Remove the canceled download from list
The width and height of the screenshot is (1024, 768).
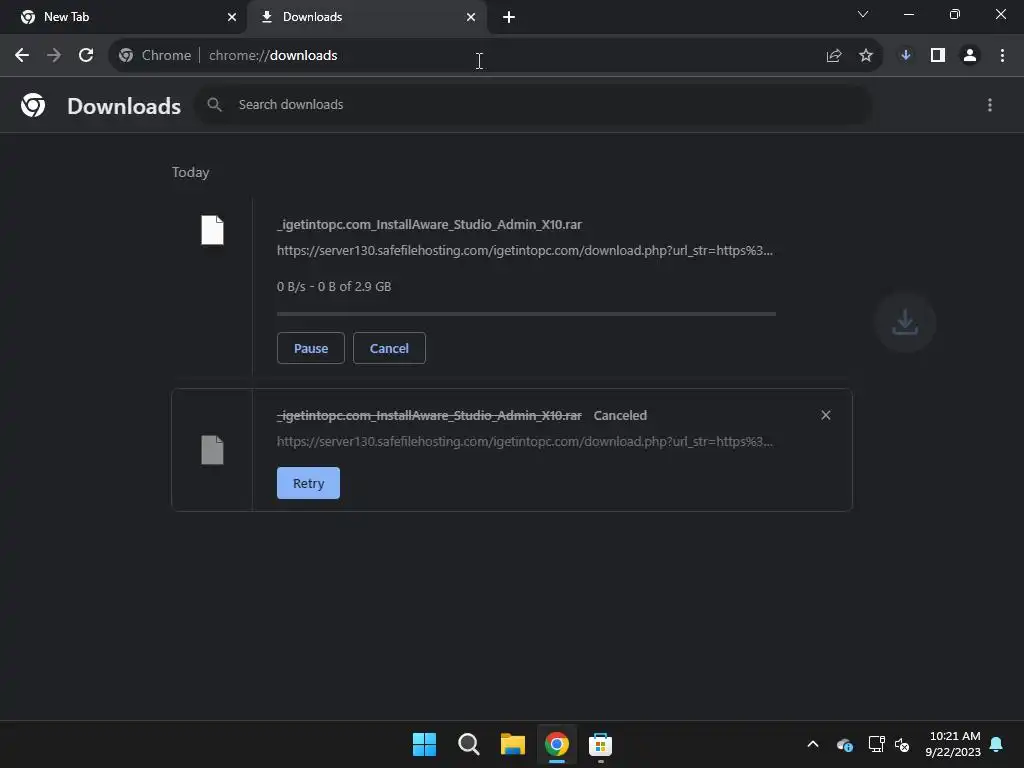click(825, 415)
